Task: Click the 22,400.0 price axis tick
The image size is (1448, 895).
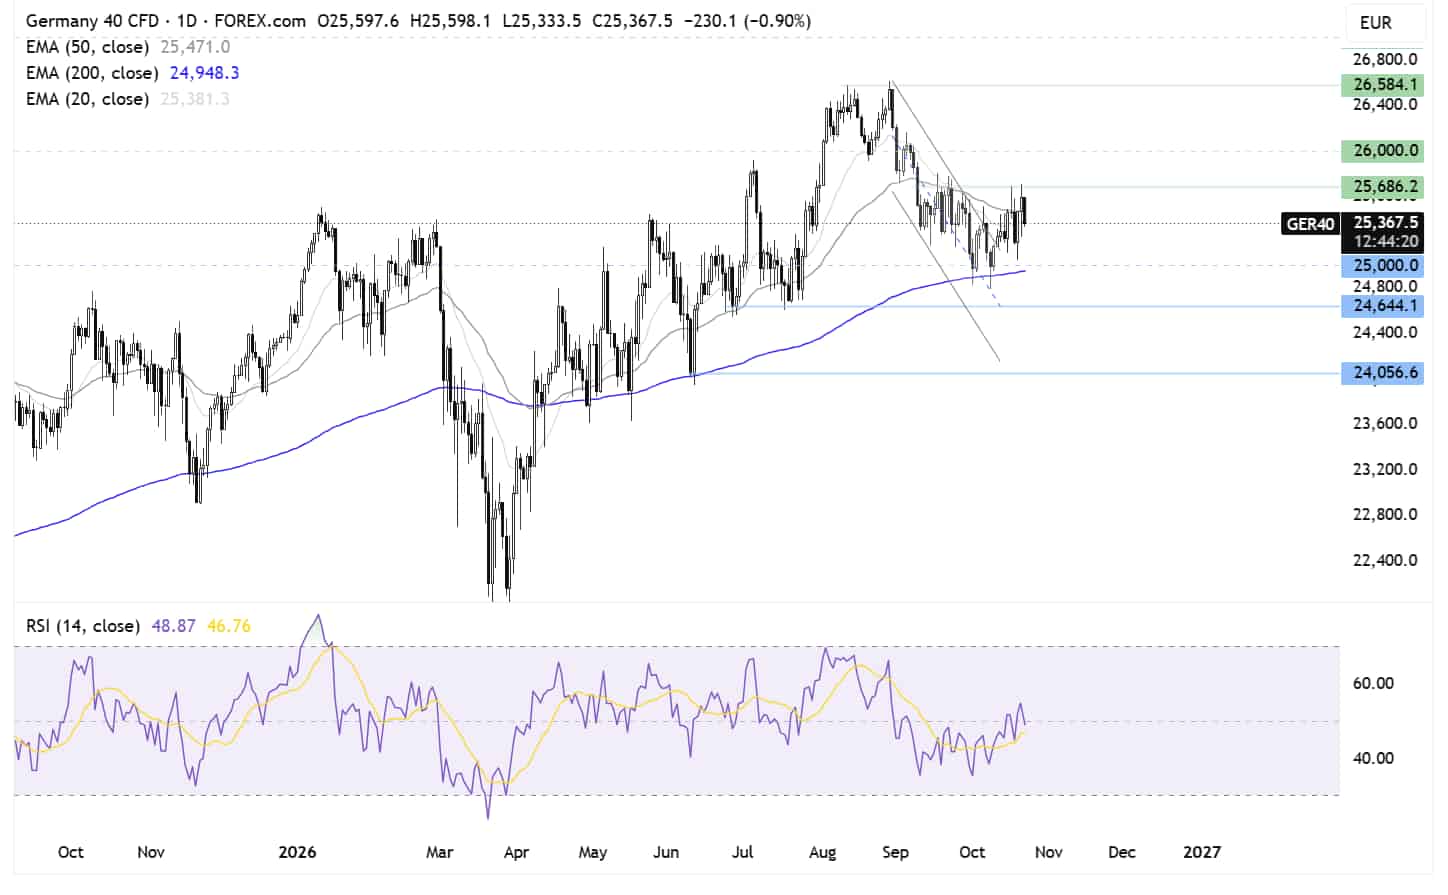Action: [x=1385, y=560]
